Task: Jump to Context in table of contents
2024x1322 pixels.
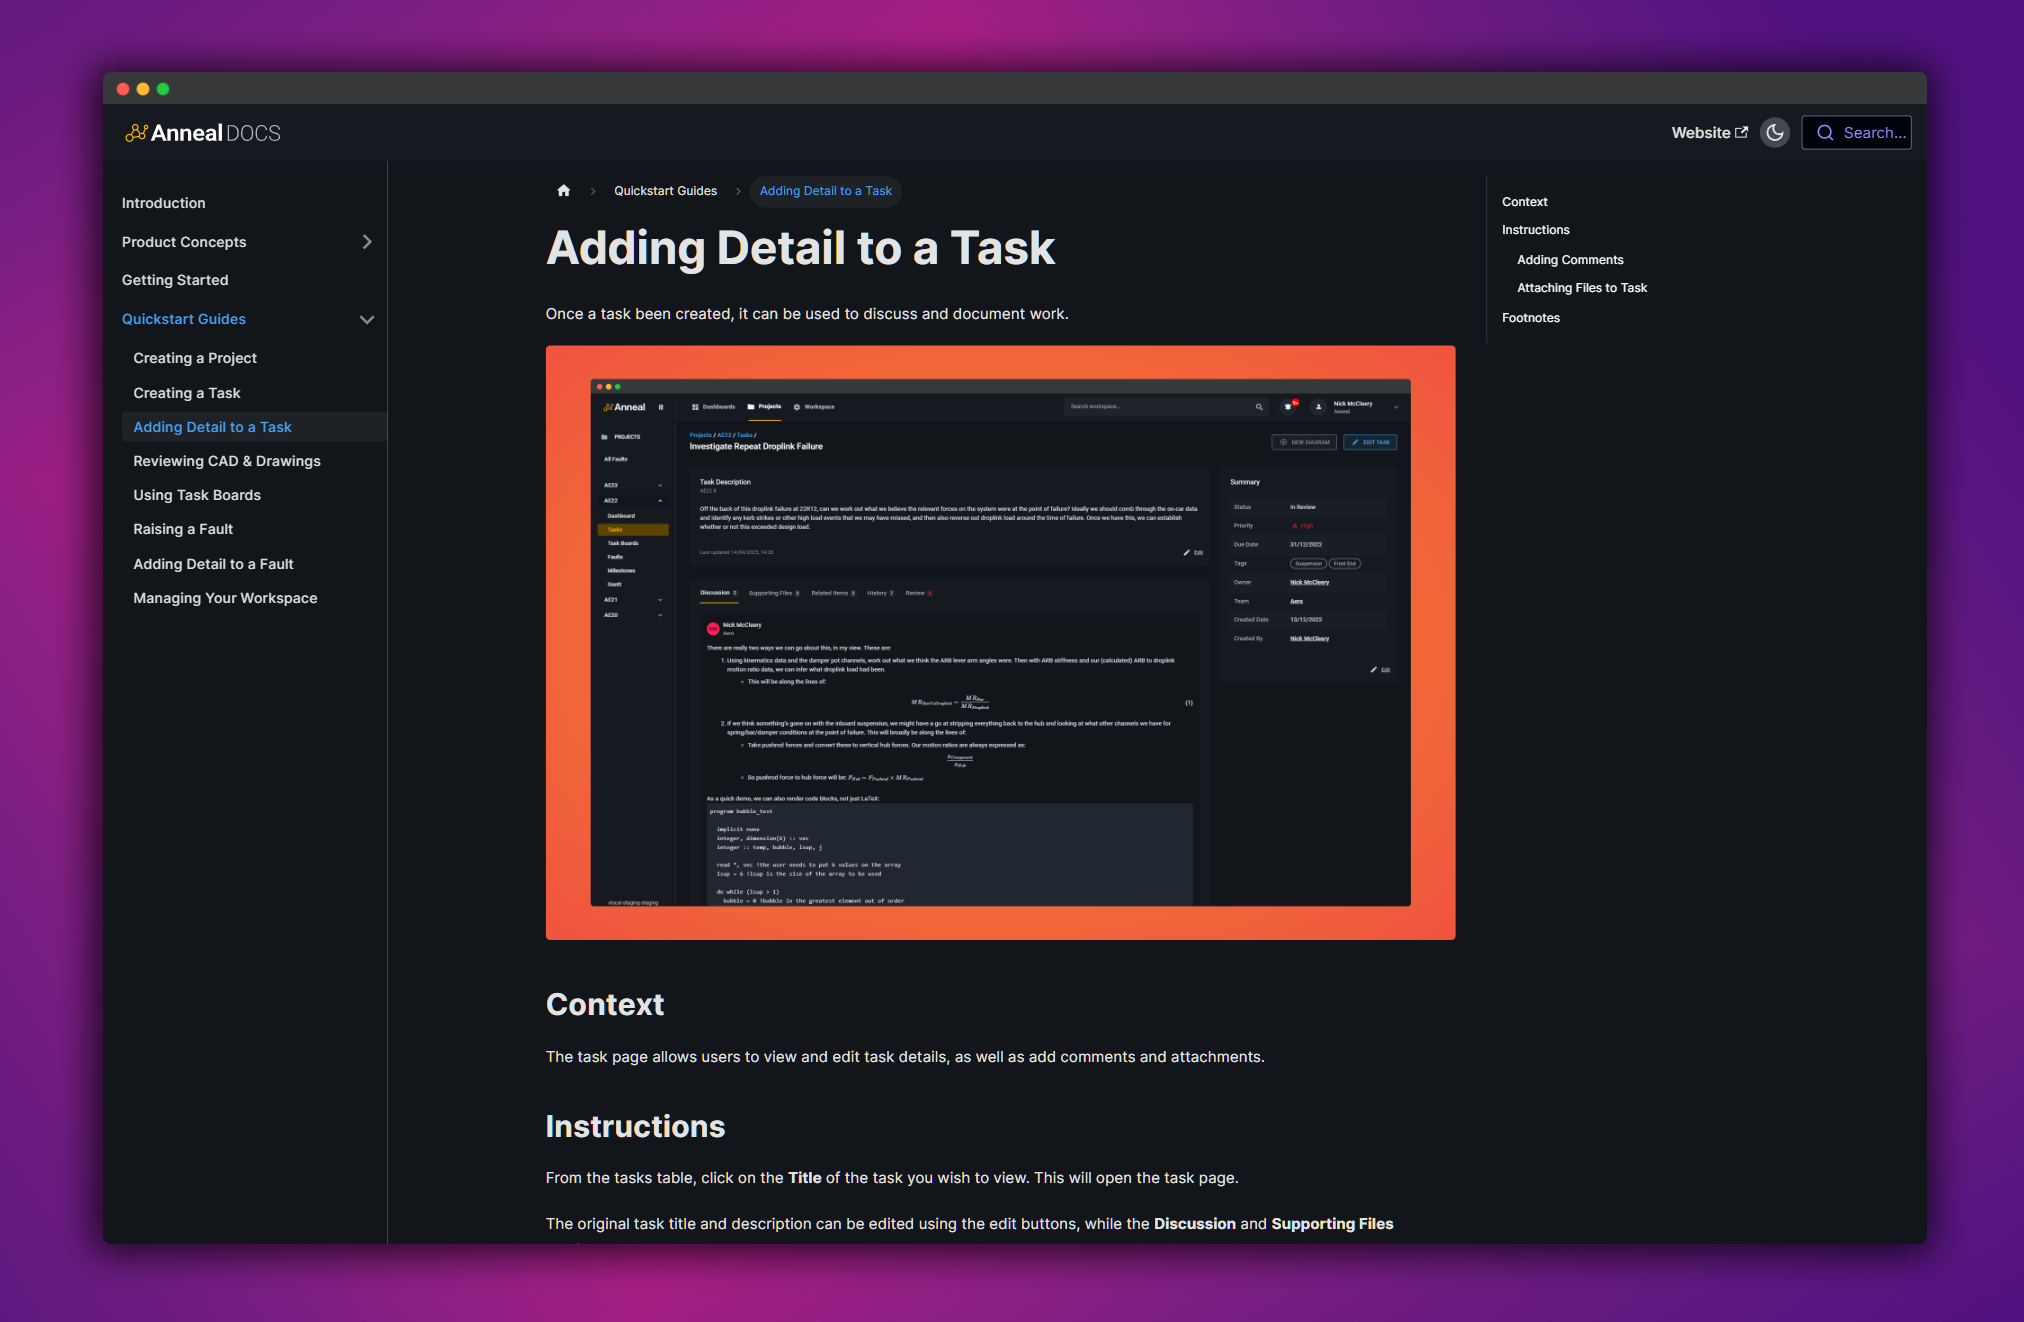Action: pos(1524,202)
